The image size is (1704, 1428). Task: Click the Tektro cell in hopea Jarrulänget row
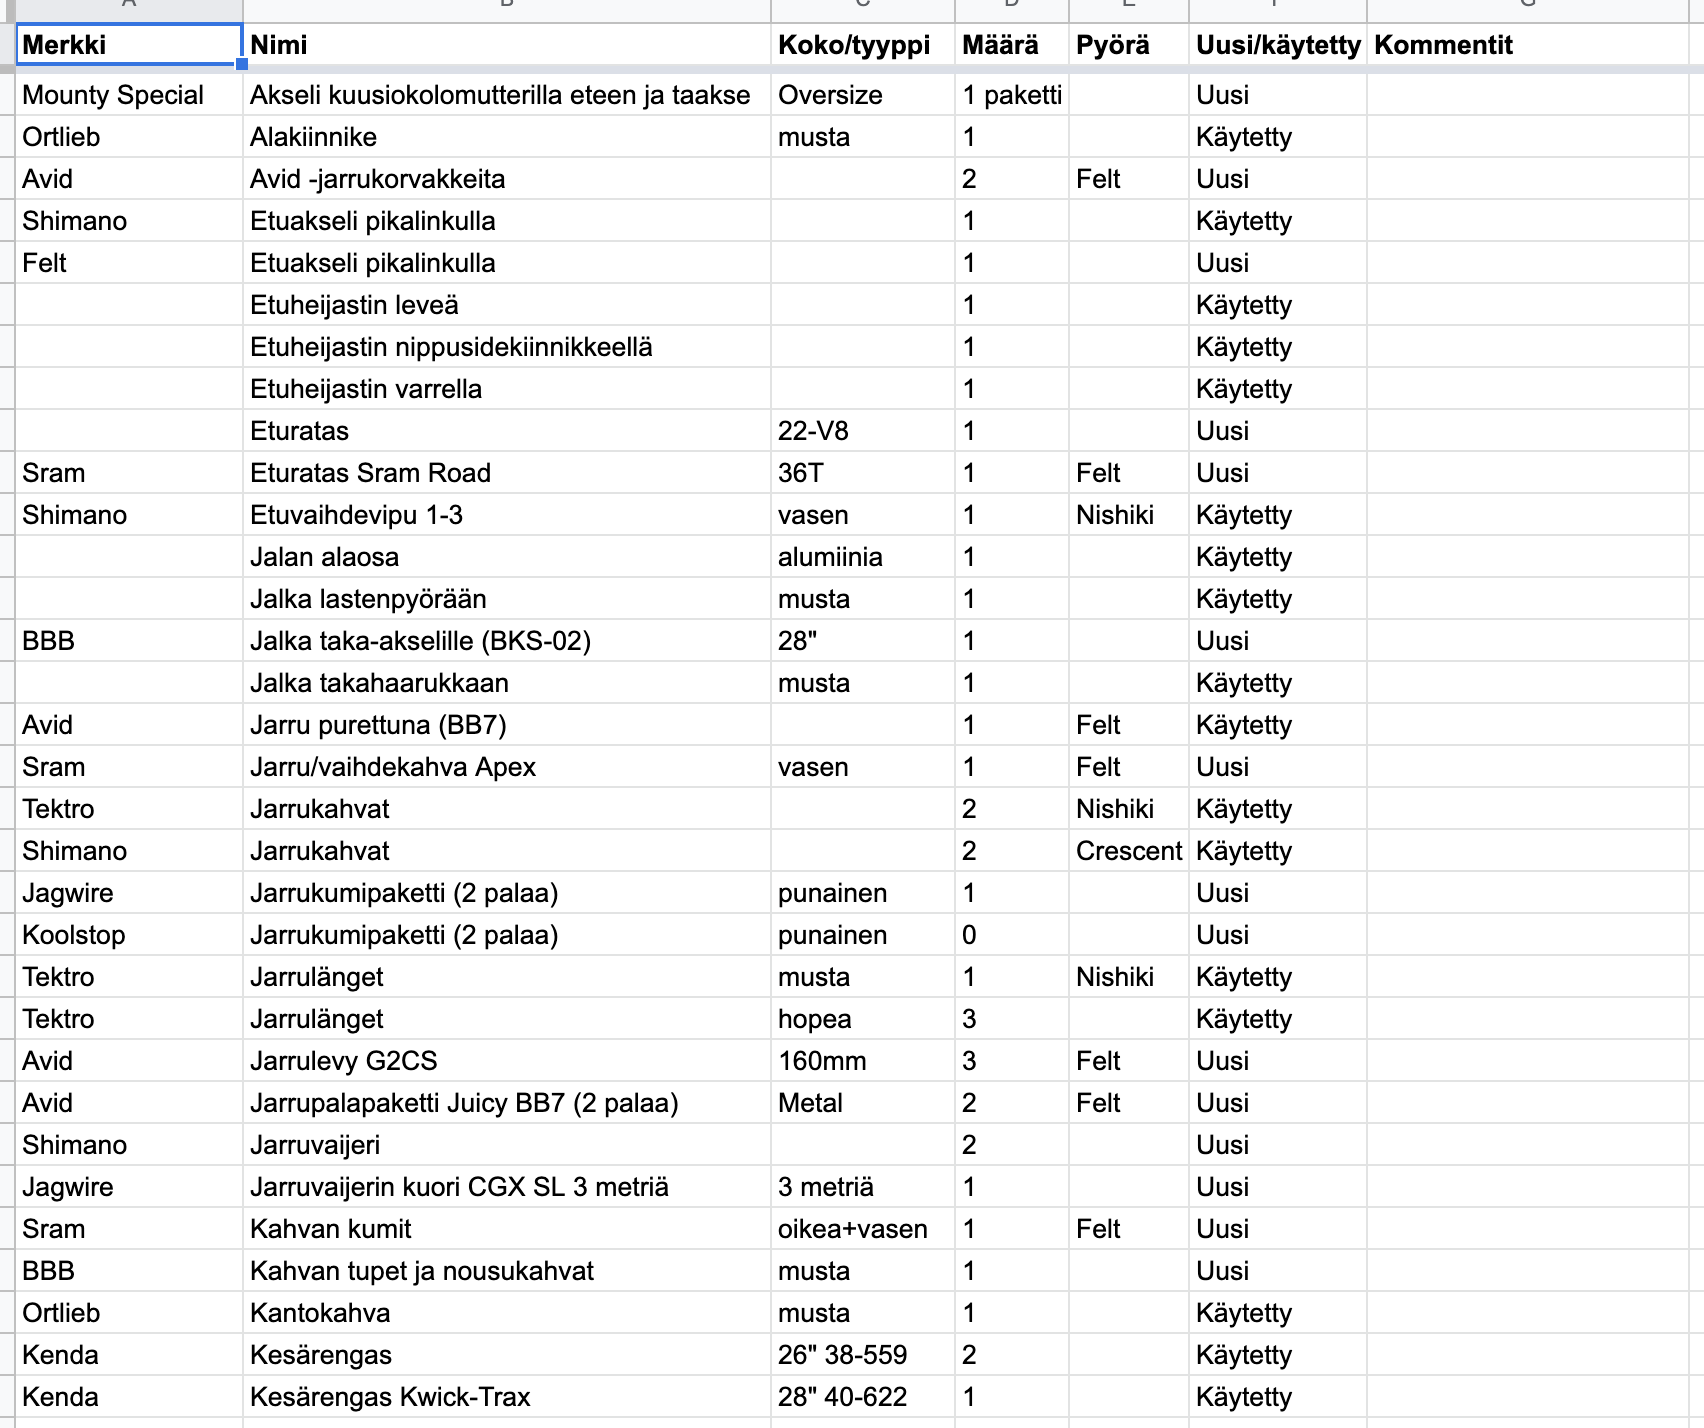(x=129, y=1019)
